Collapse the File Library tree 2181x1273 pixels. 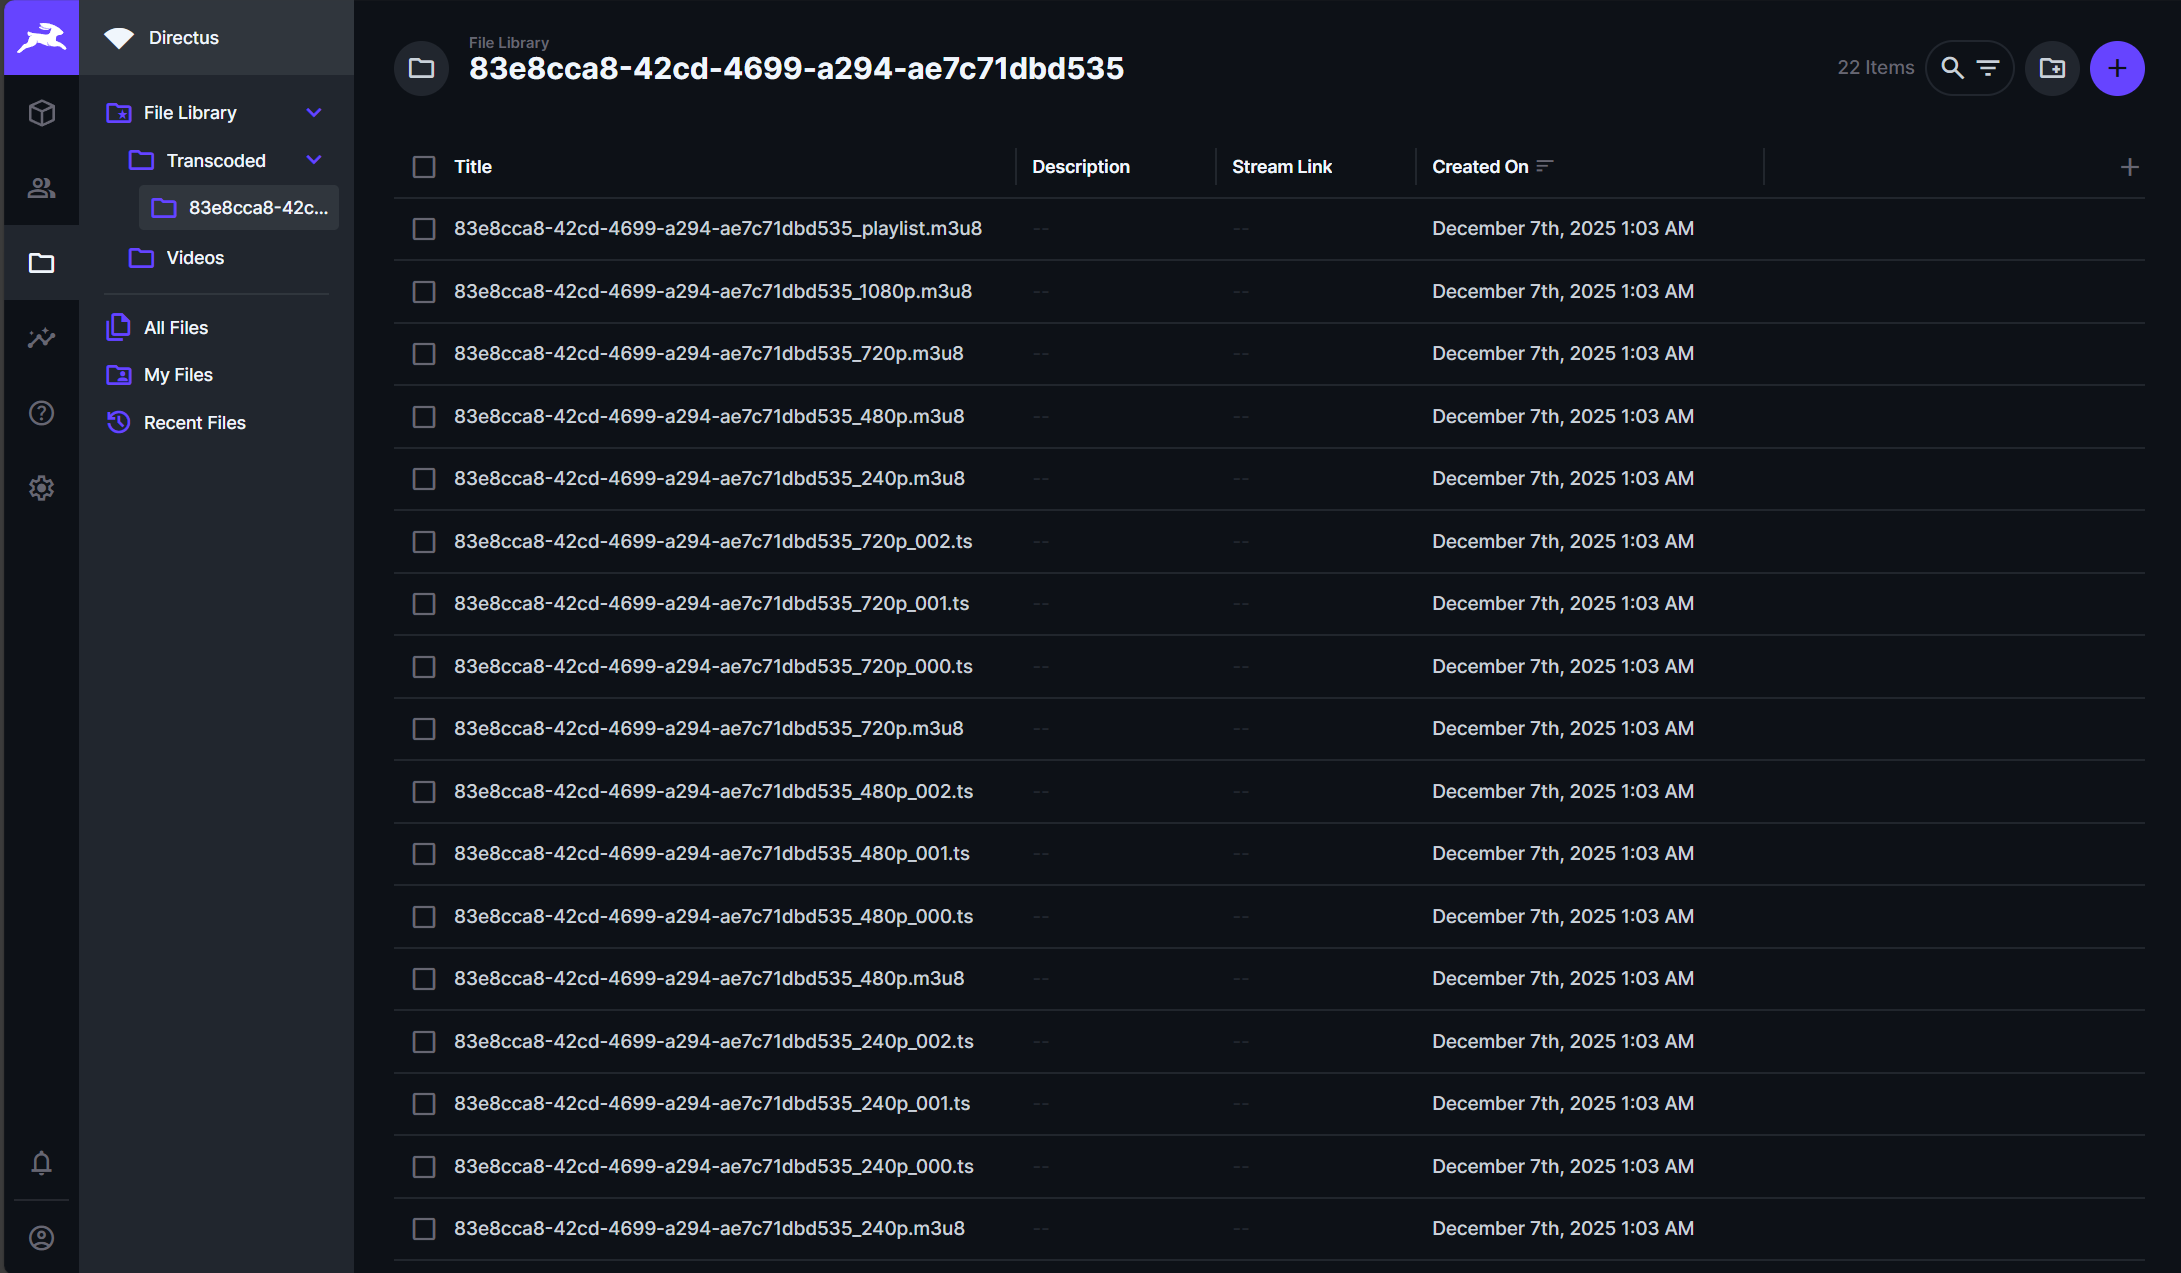point(314,112)
